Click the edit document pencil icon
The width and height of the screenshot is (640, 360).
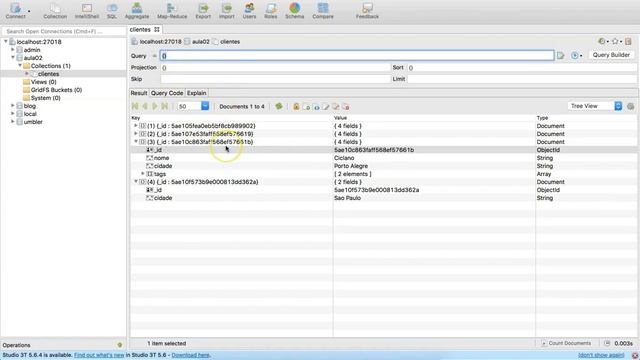326,107
